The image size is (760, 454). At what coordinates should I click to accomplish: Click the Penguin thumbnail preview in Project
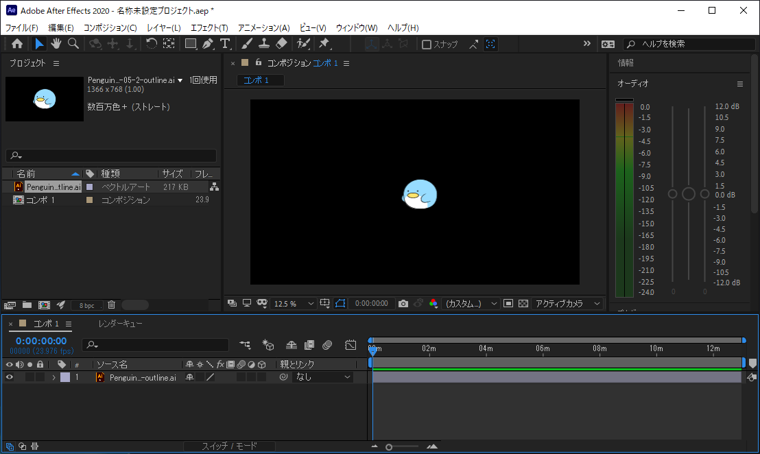pyautogui.click(x=45, y=99)
